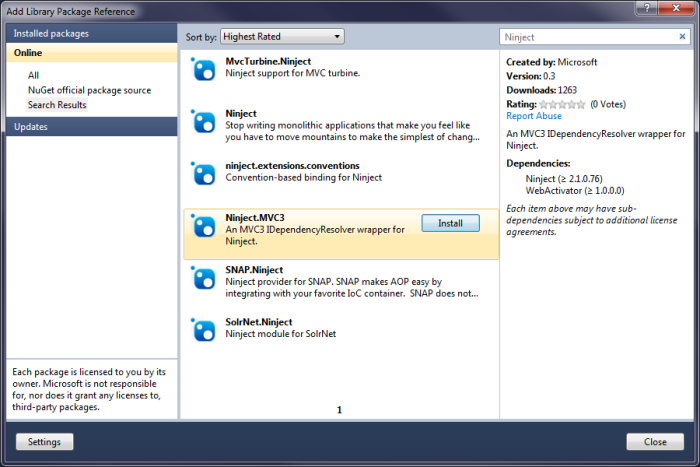
Task: Select the Online section
Action: coord(92,53)
